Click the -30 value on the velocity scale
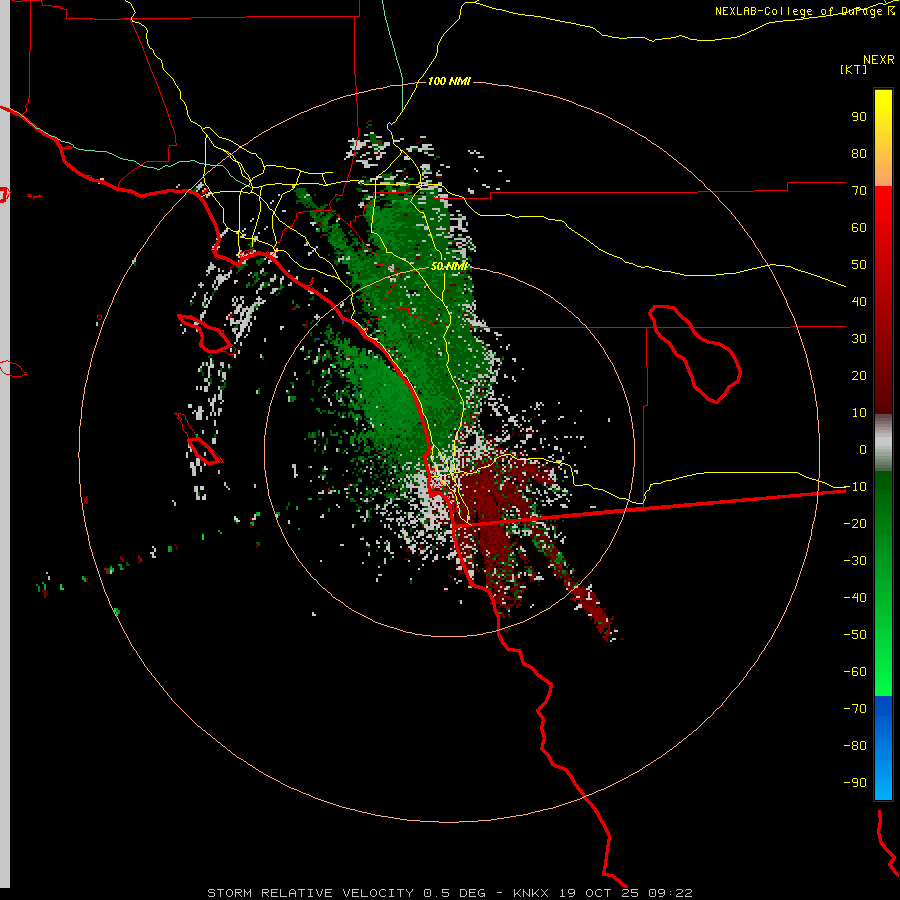900x900 pixels. 855,561
